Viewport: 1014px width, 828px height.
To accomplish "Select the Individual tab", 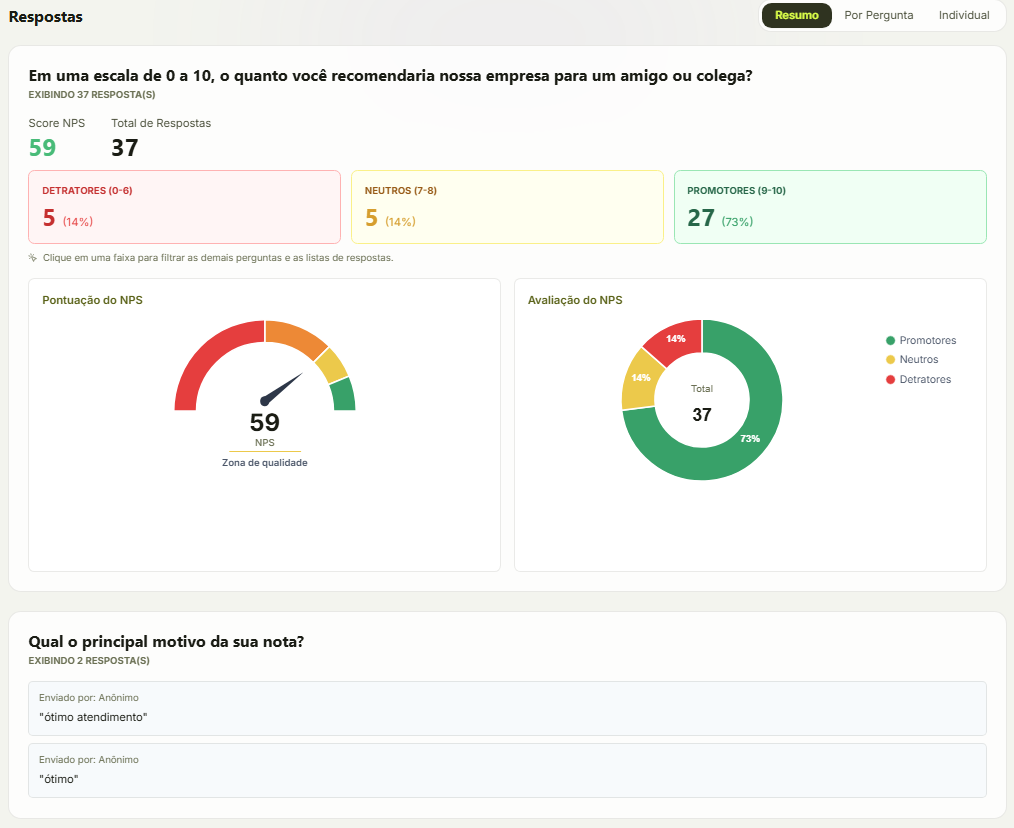I will point(964,16).
